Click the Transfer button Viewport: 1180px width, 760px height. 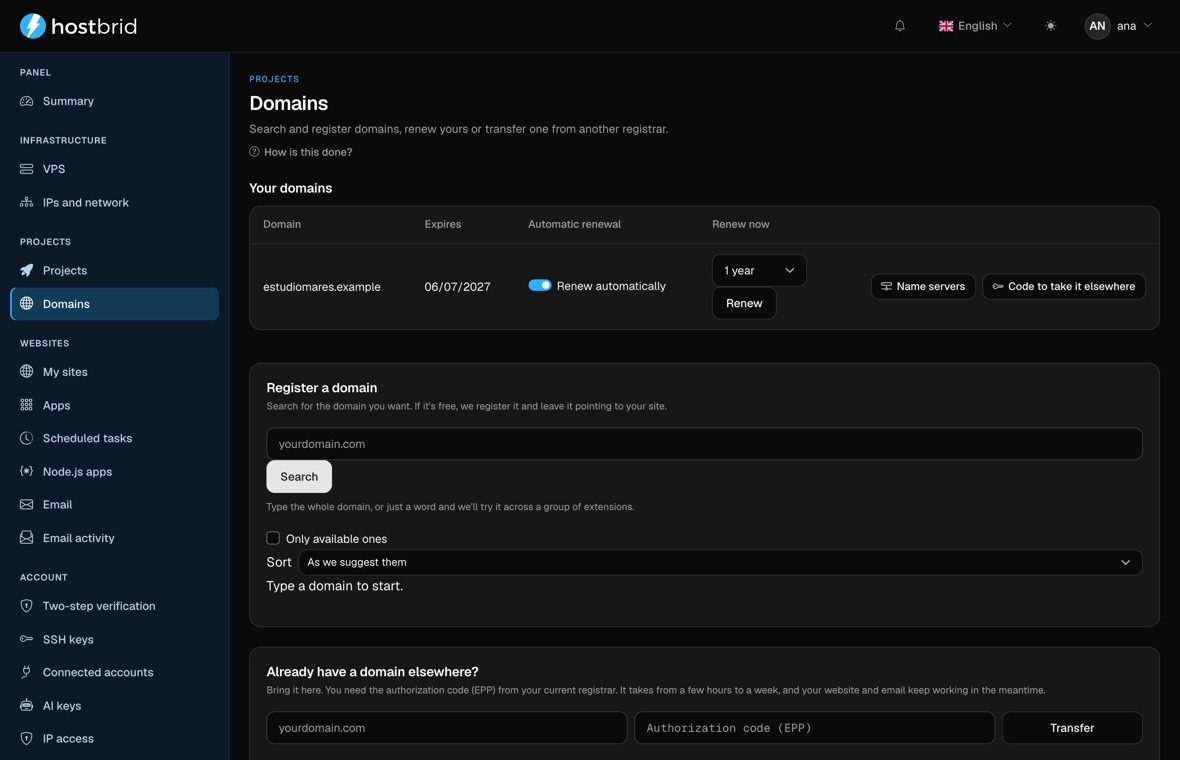point(1072,728)
